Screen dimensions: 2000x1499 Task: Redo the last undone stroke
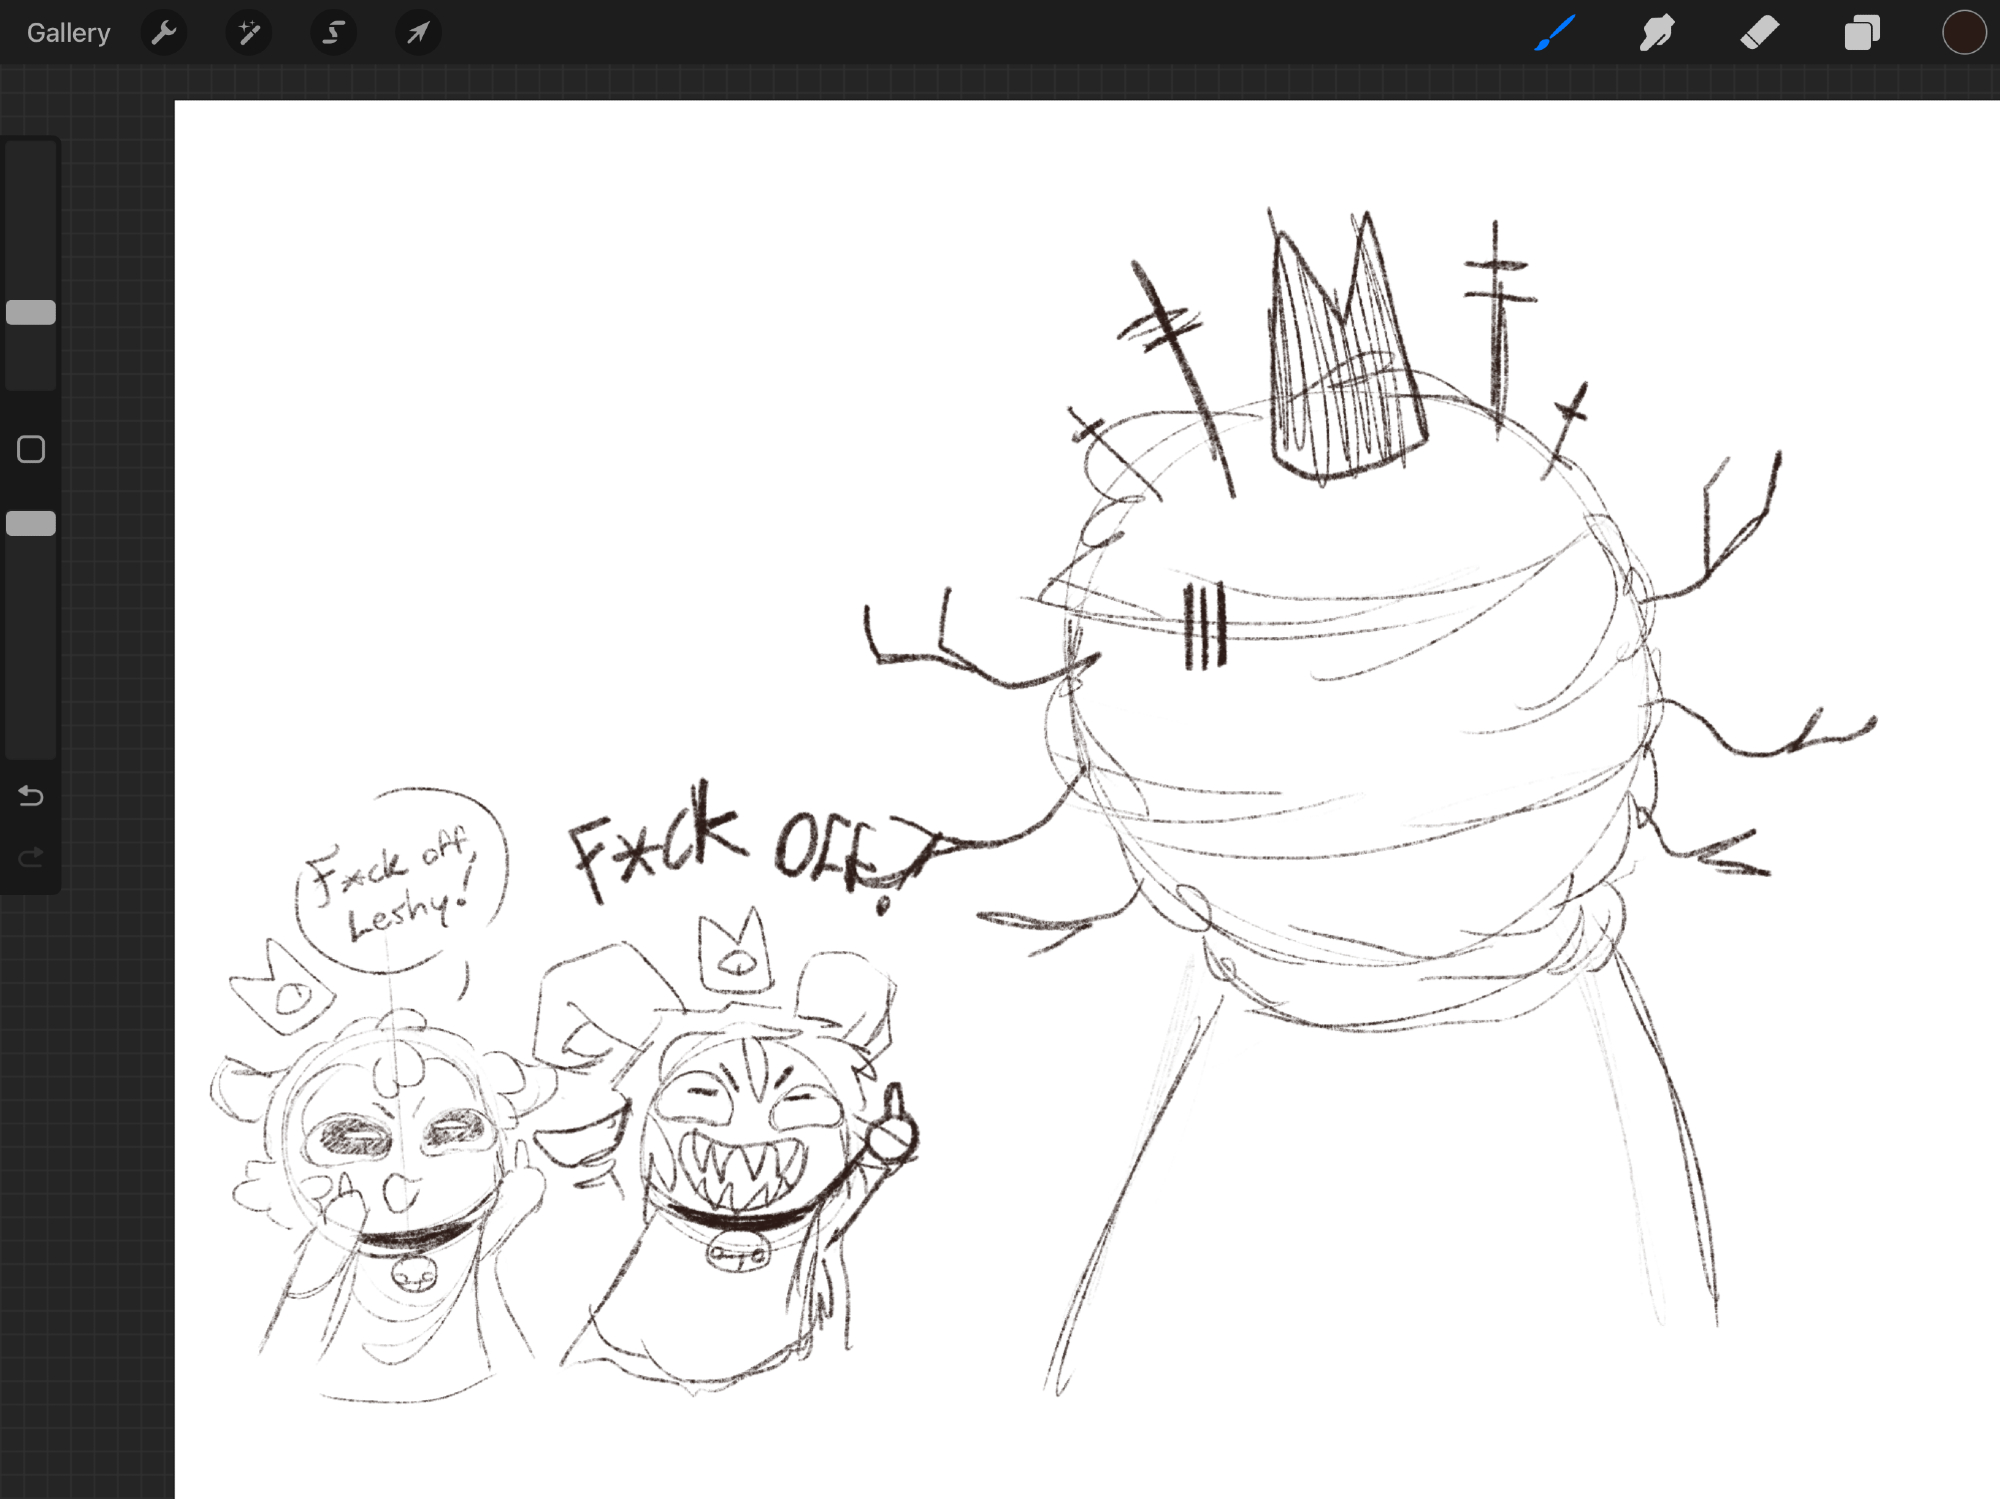tap(31, 857)
